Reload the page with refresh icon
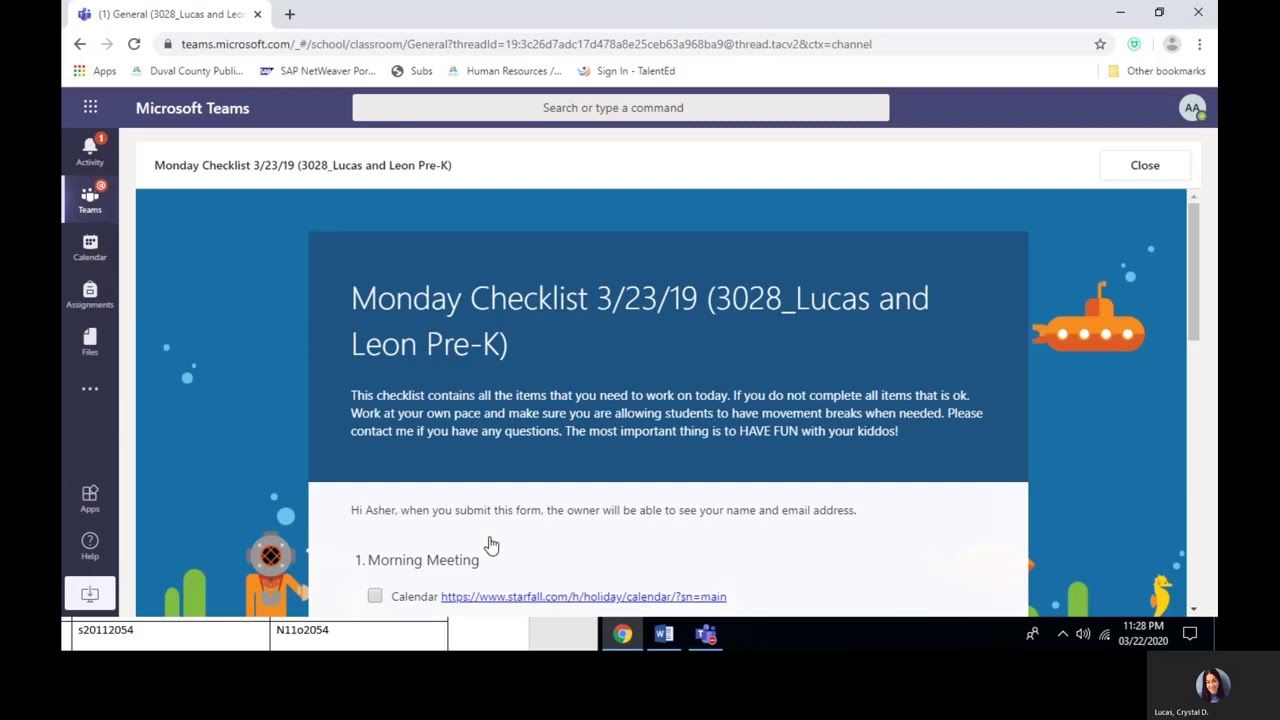This screenshot has width=1280, height=720. coord(134,44)
